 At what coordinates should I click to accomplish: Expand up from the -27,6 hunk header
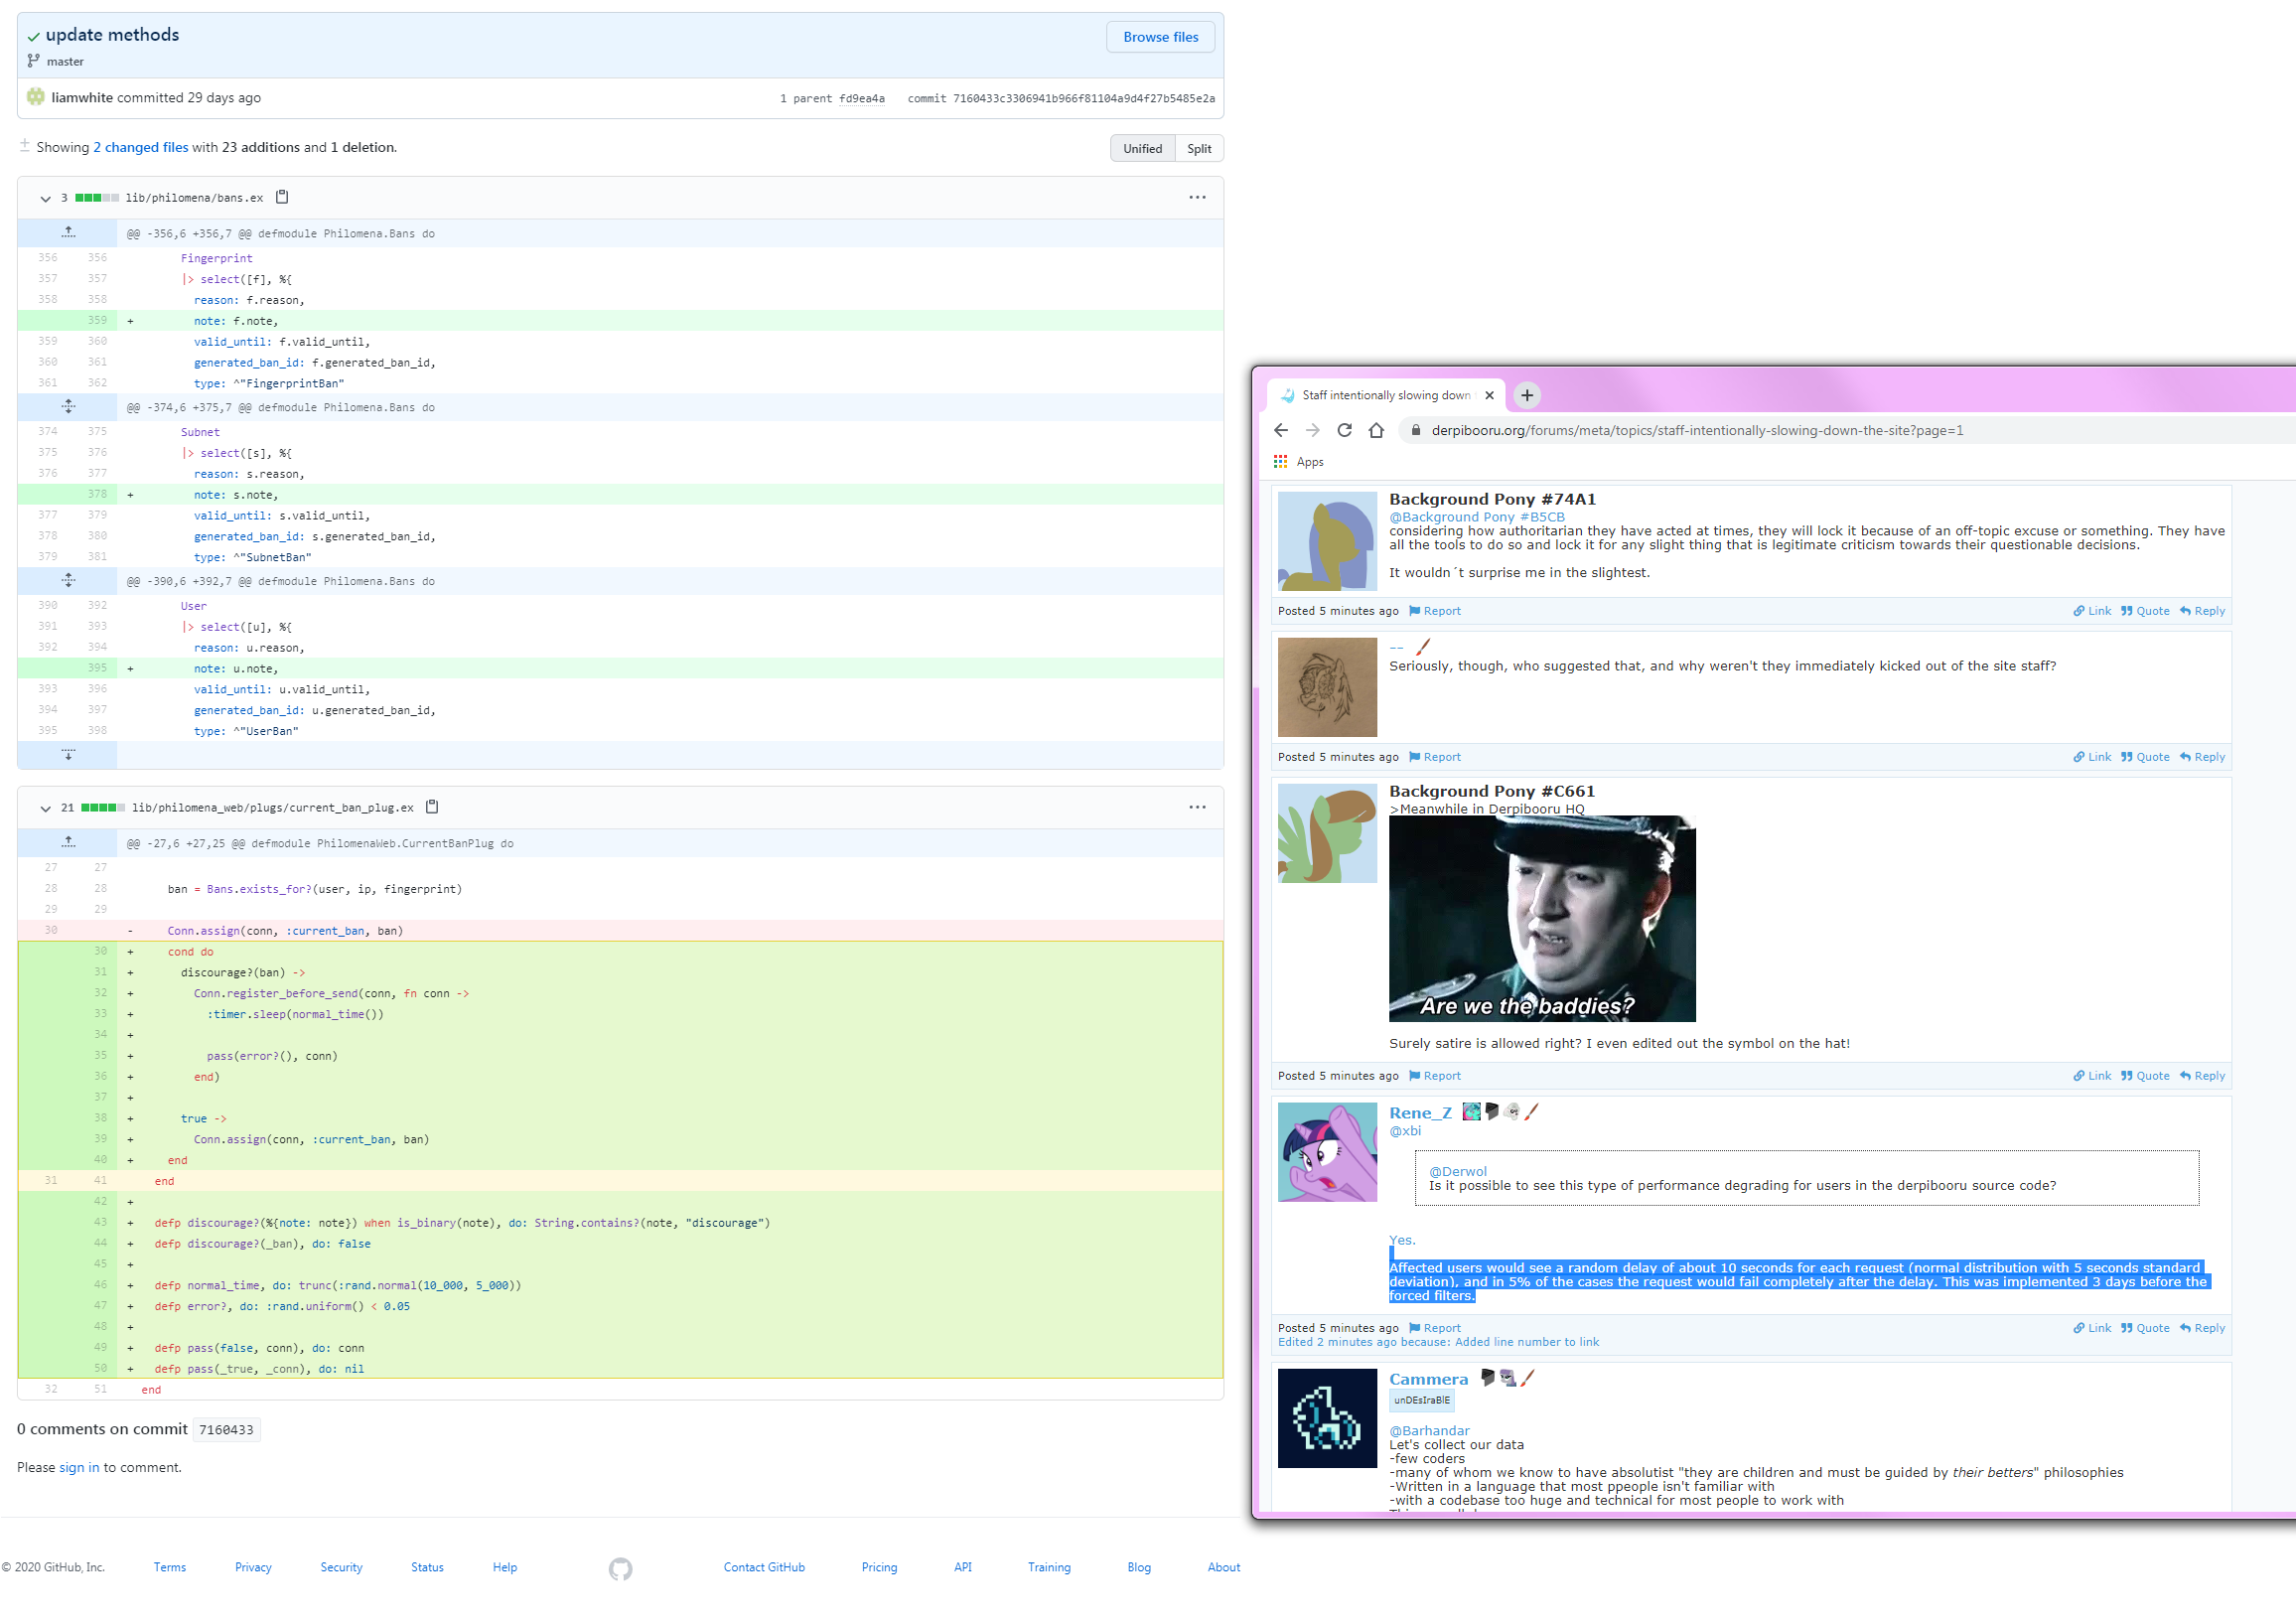click(x=68, y=843)
